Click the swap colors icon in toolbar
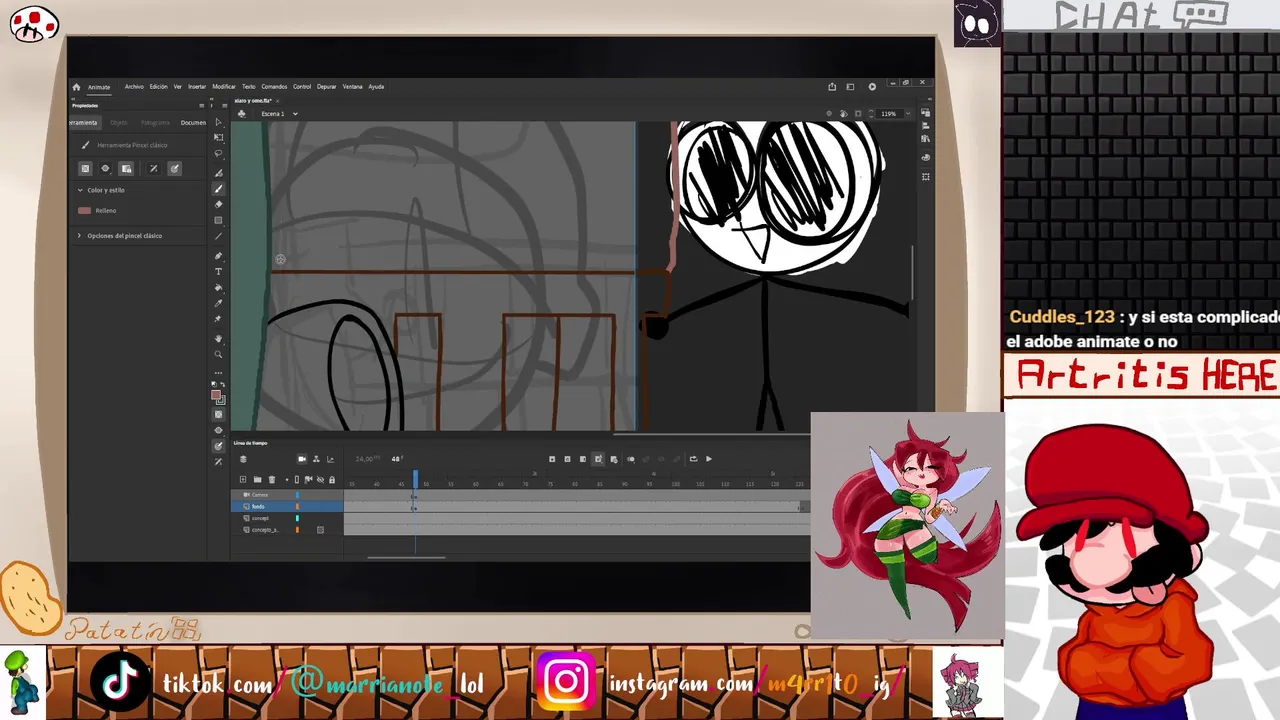Screen dimensions: 1280x720 (x=225, y=384)
